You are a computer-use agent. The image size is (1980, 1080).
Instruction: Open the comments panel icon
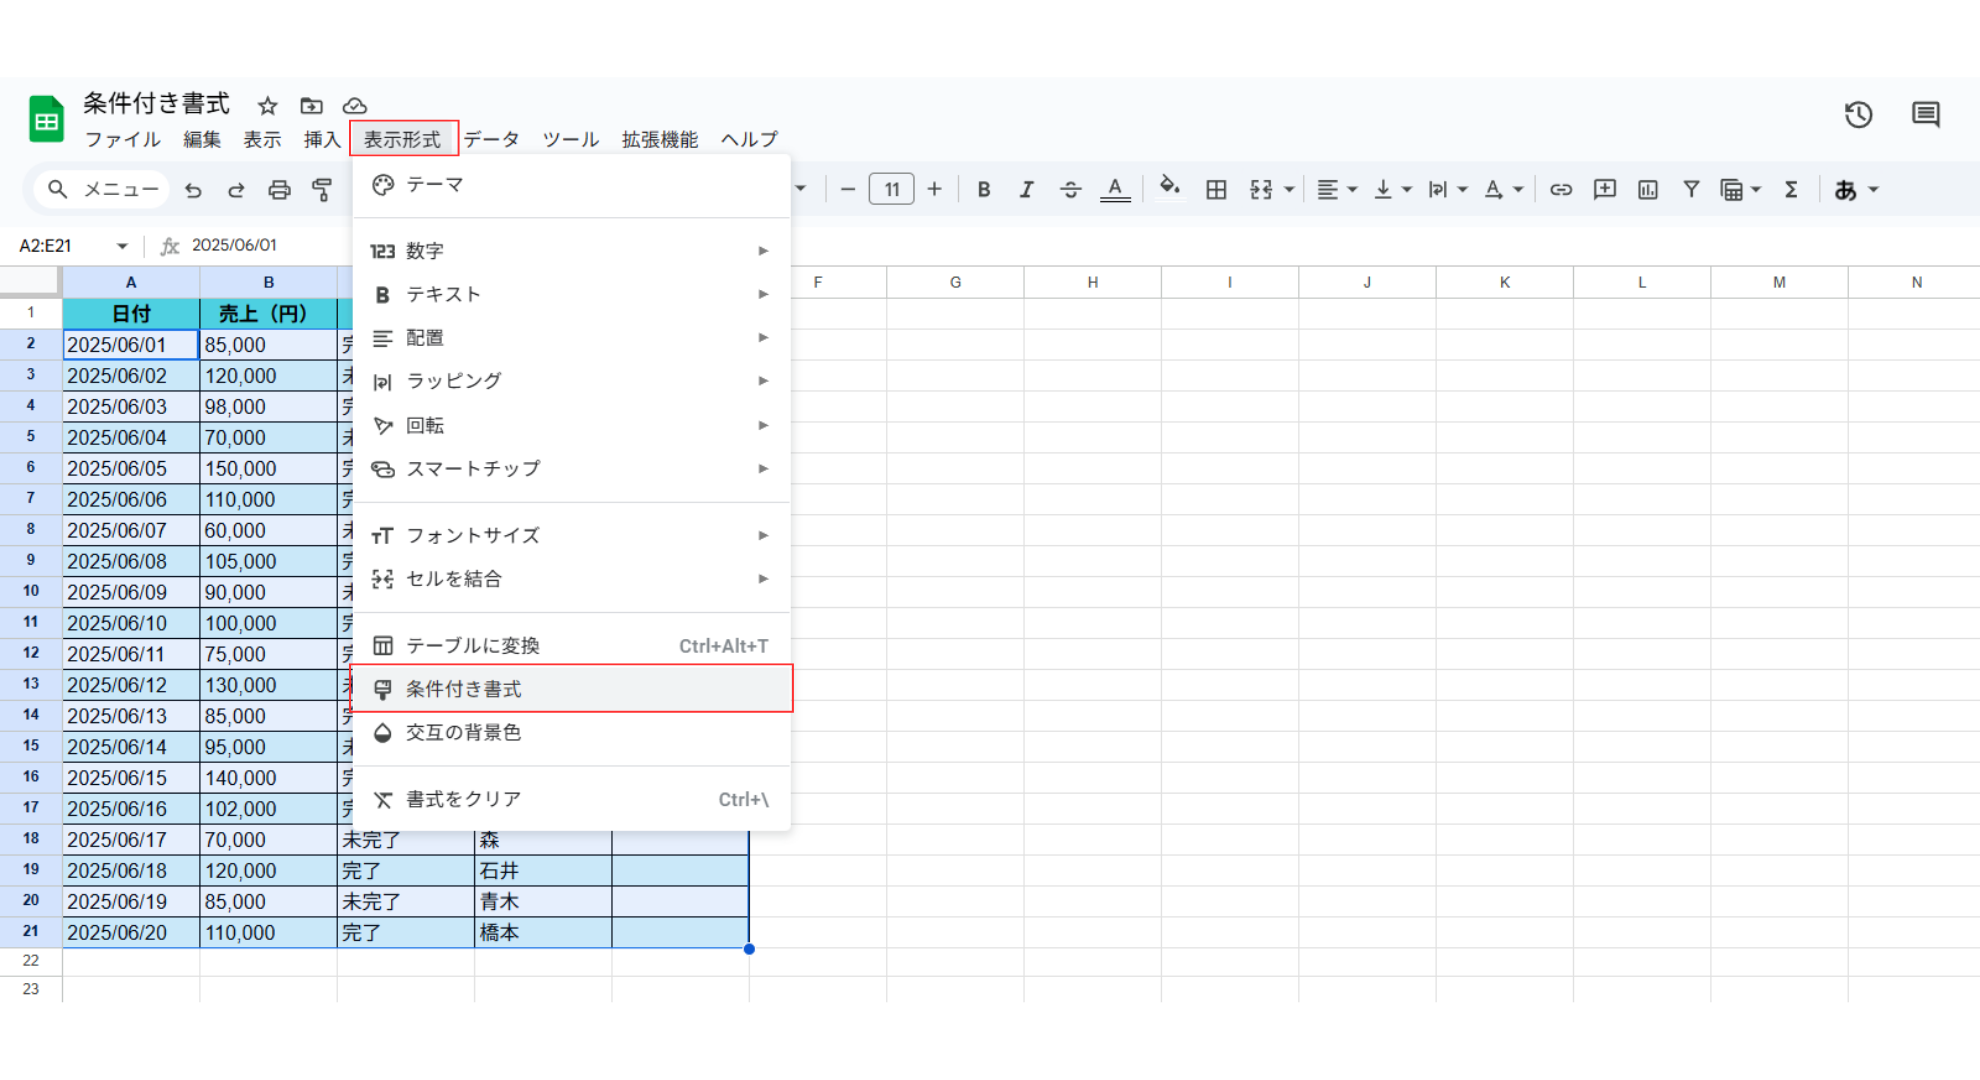(1925, 114)
